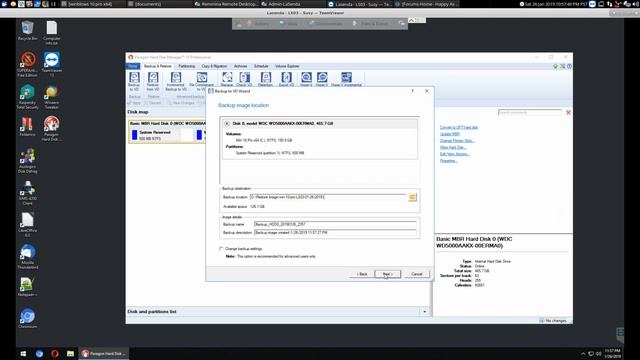The height and width of the screenshot is (360, 640).
Task: Click the File Complement to VD icon
Action: pyautogui.click(x=202, y=81)
